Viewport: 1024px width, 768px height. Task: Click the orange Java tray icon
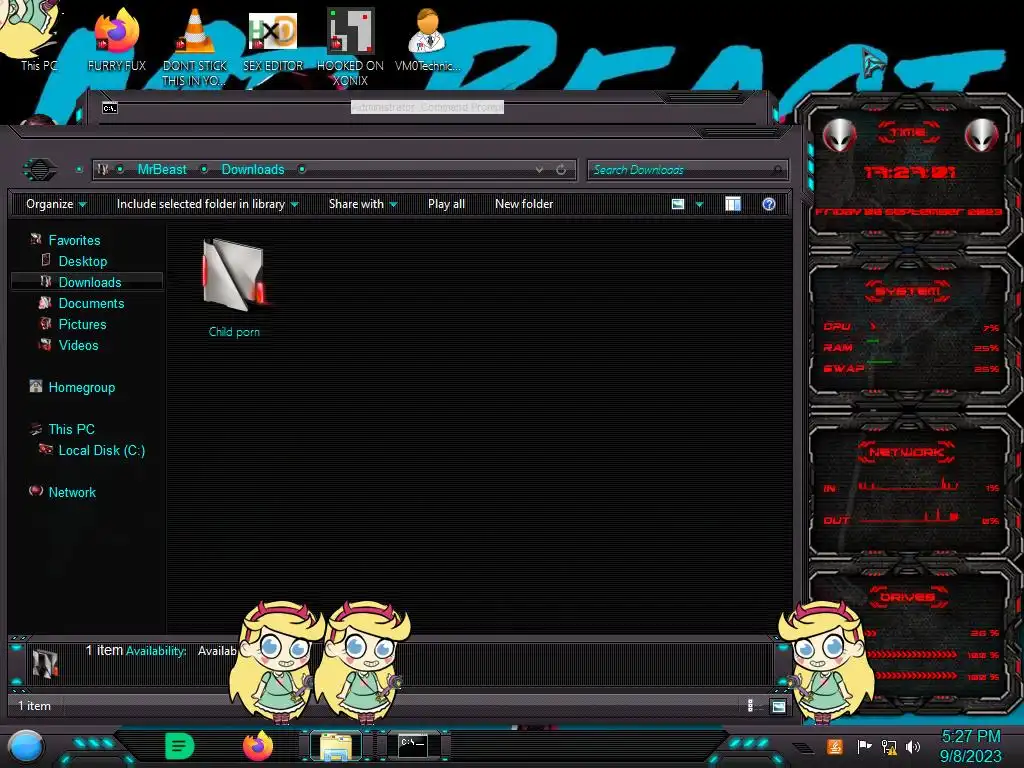pyautogui.click(x=835, y=746)
